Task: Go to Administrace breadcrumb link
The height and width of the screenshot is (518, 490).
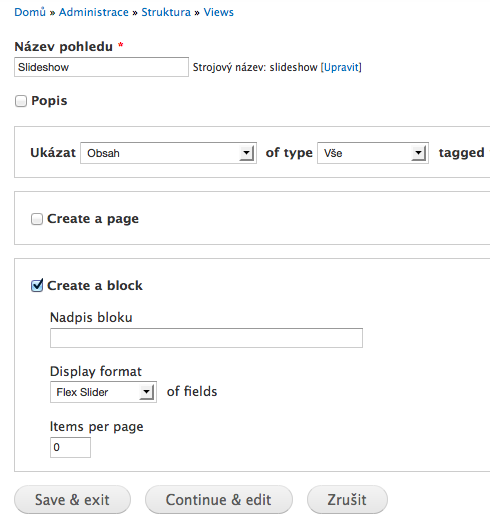Action: pos(94,12)
